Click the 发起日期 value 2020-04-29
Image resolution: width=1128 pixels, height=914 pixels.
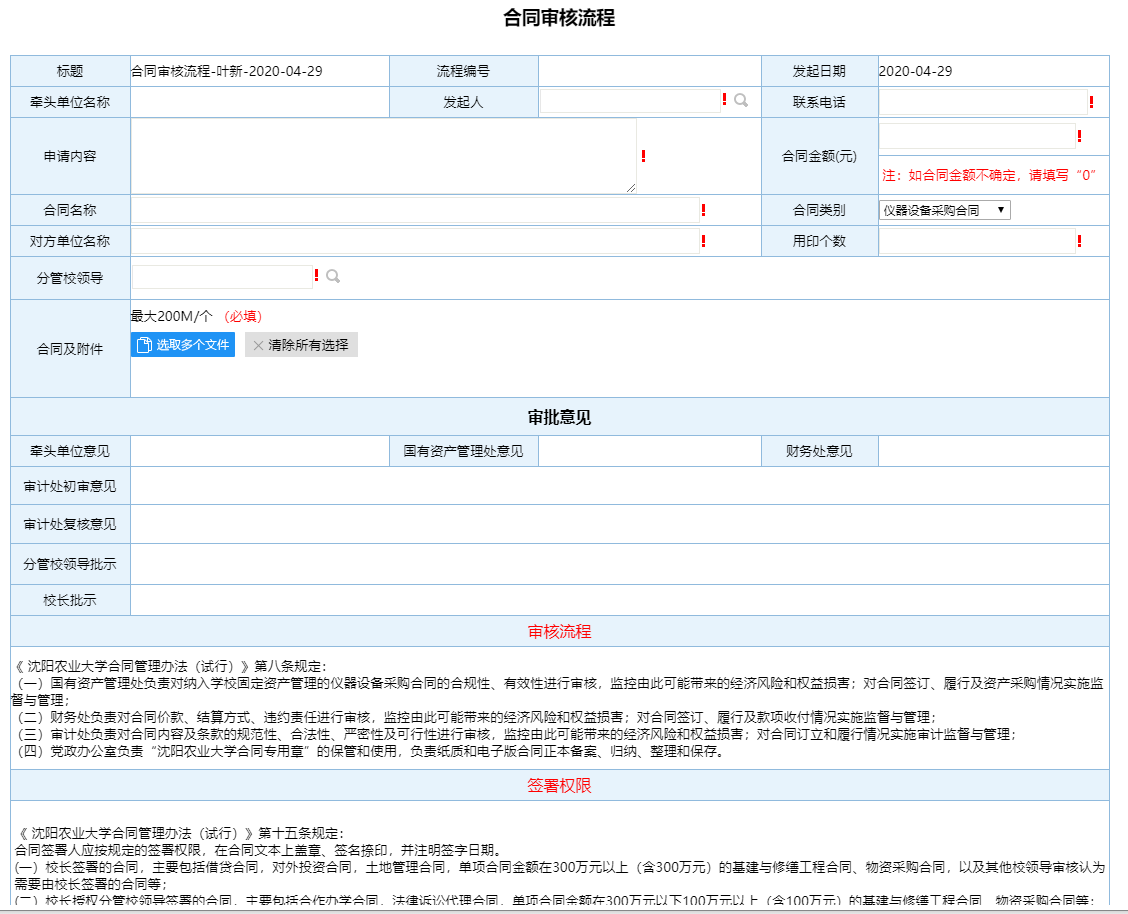coord(915,71)
